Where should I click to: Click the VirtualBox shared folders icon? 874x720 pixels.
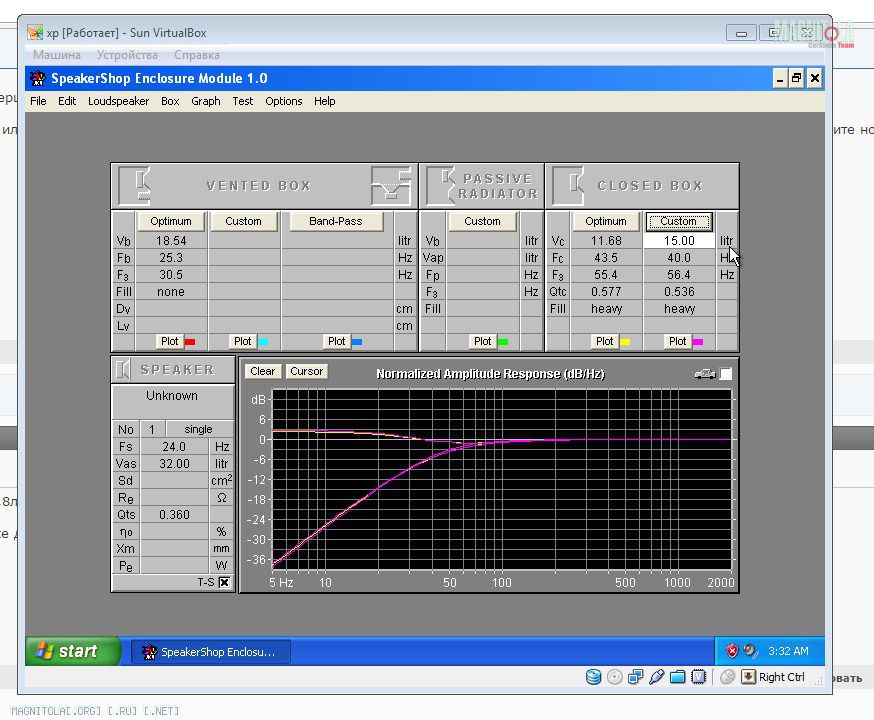[677, 677]
